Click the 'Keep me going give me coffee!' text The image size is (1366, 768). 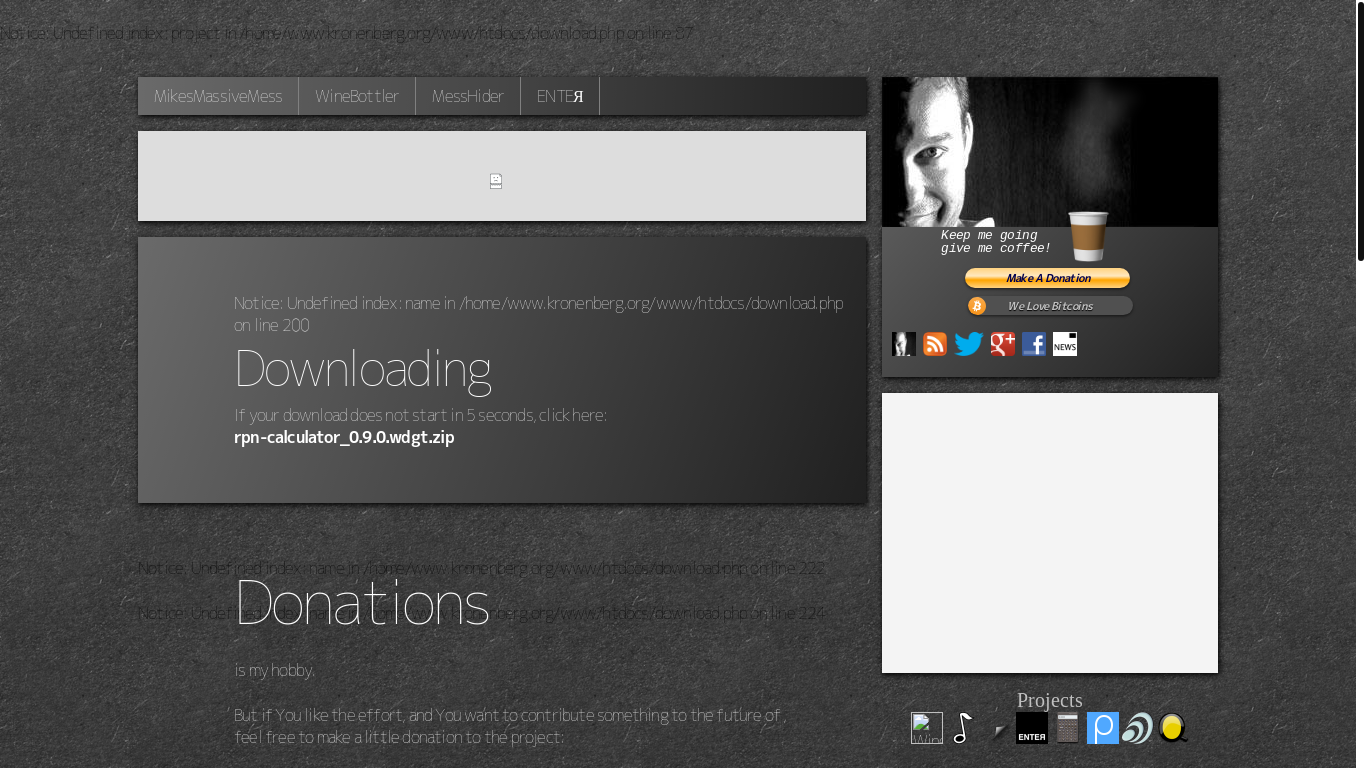click(x=996, y=242)
